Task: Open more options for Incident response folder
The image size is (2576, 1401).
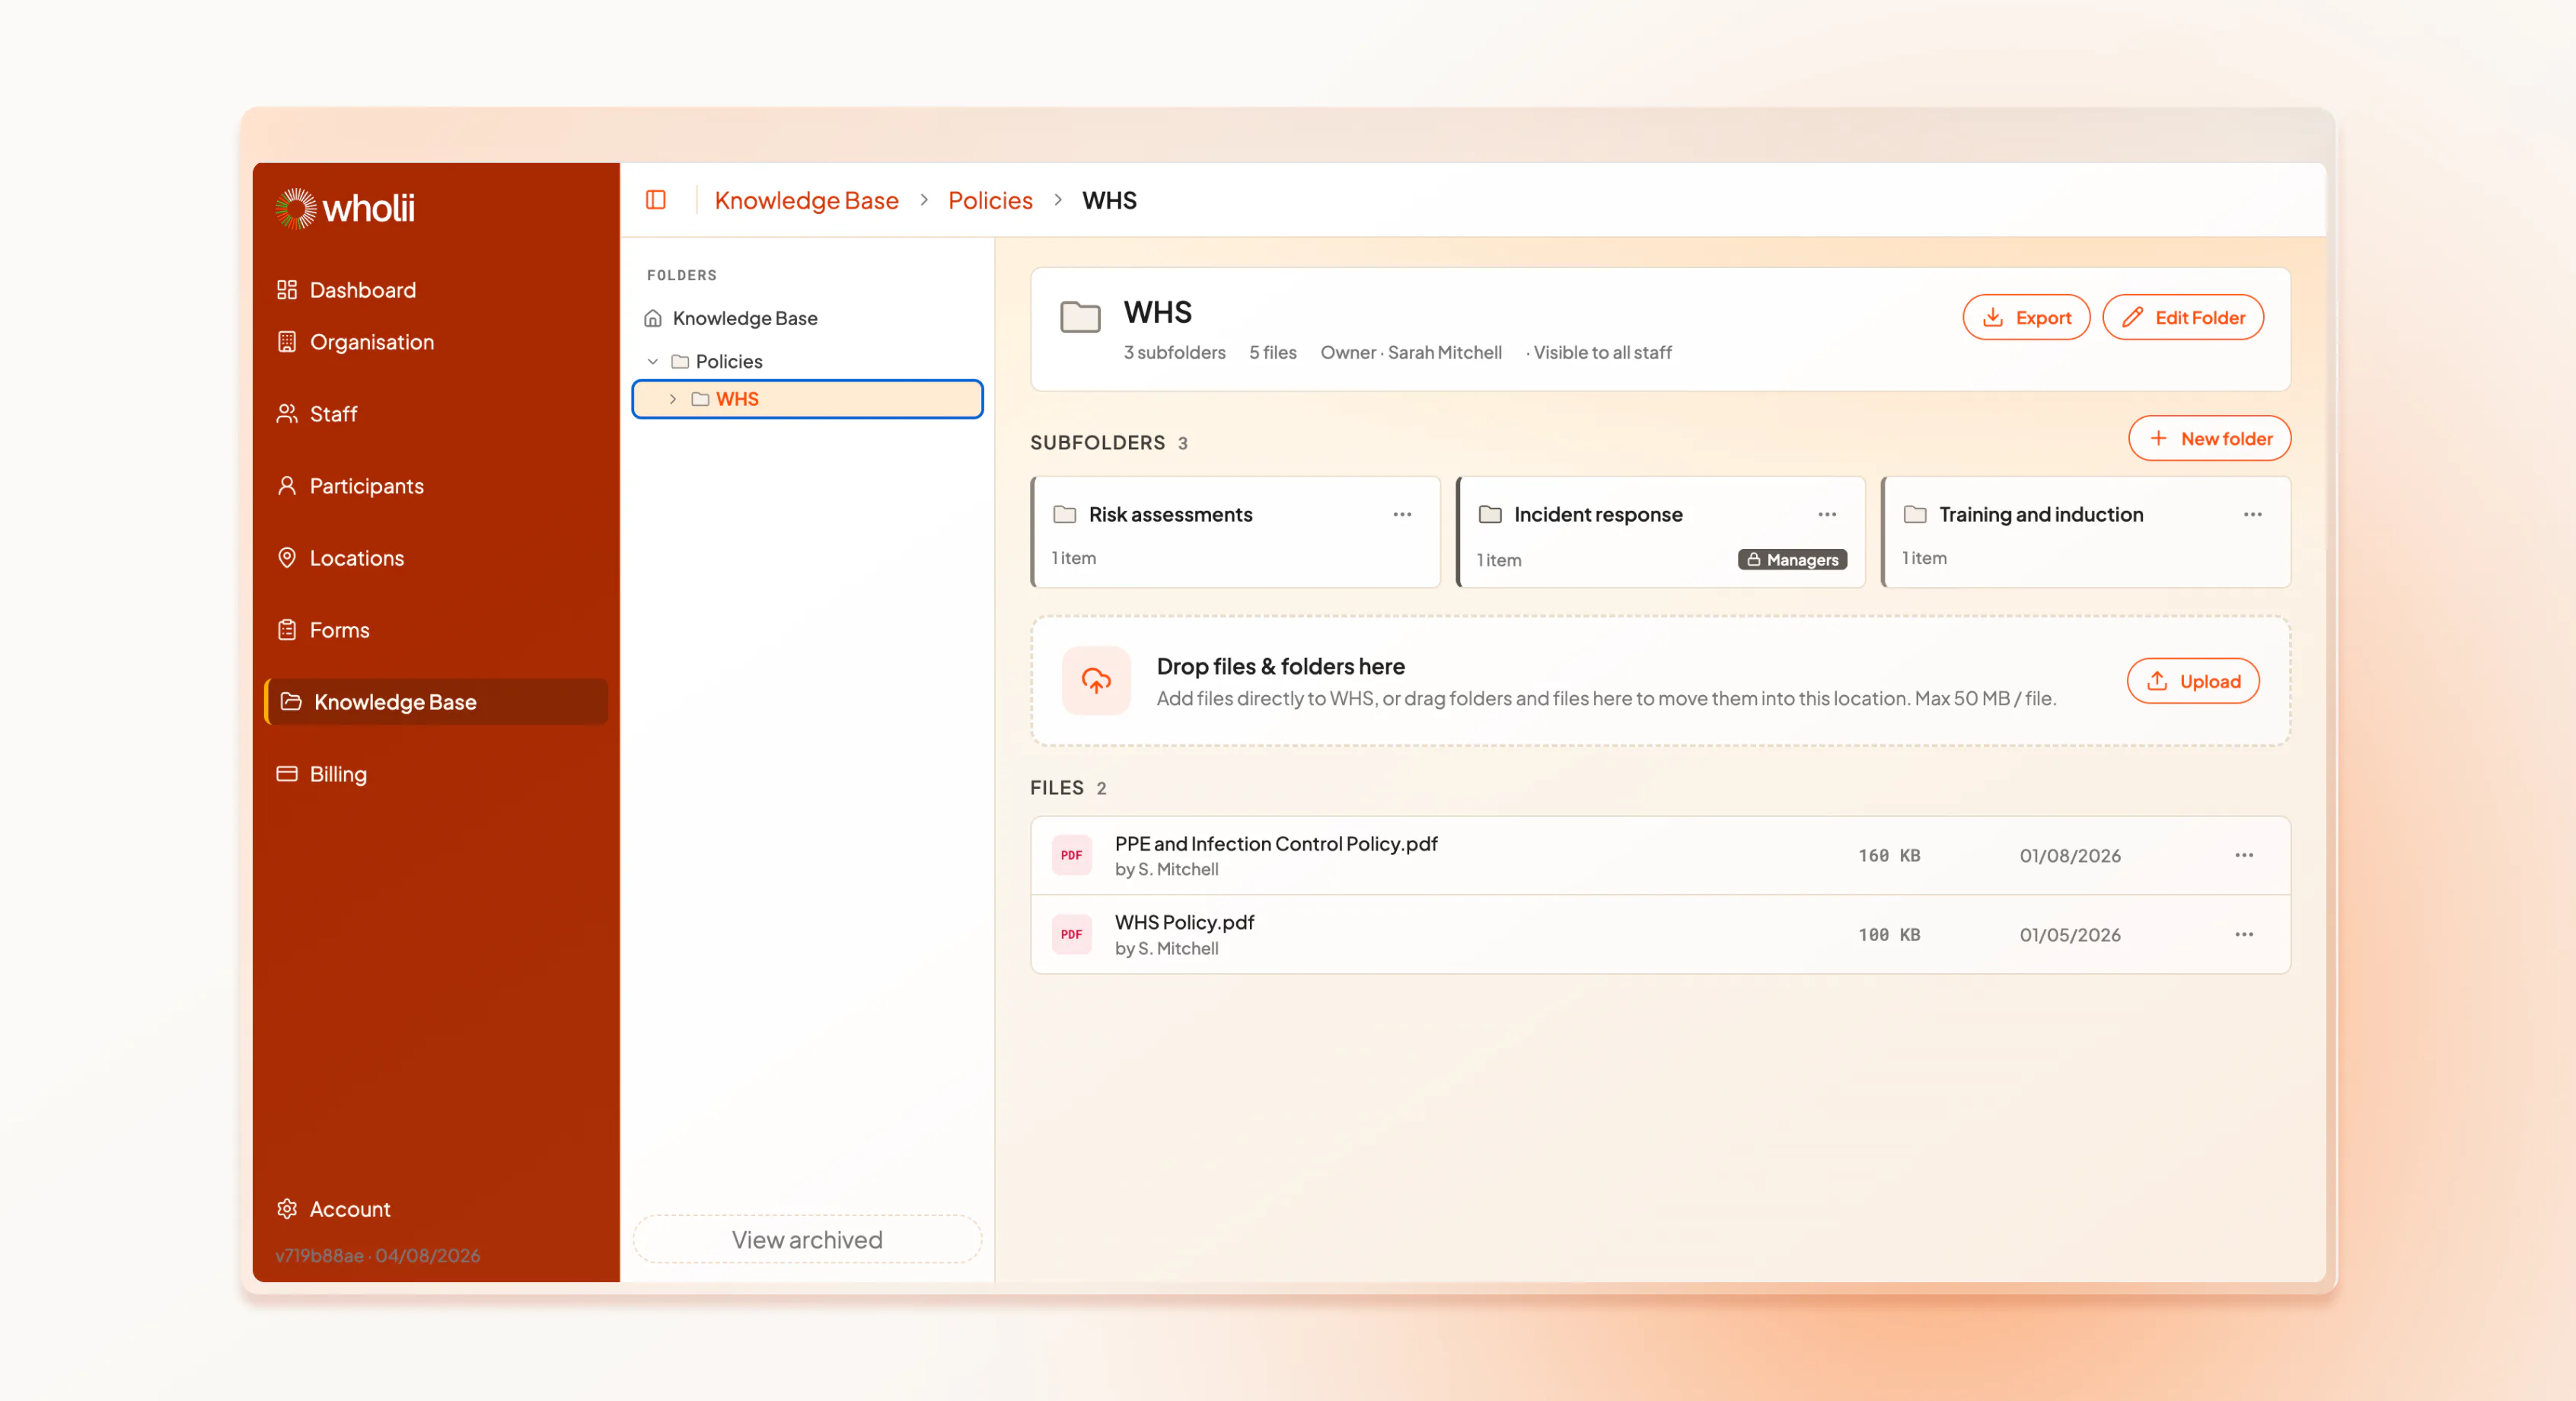Action: 1827,514
